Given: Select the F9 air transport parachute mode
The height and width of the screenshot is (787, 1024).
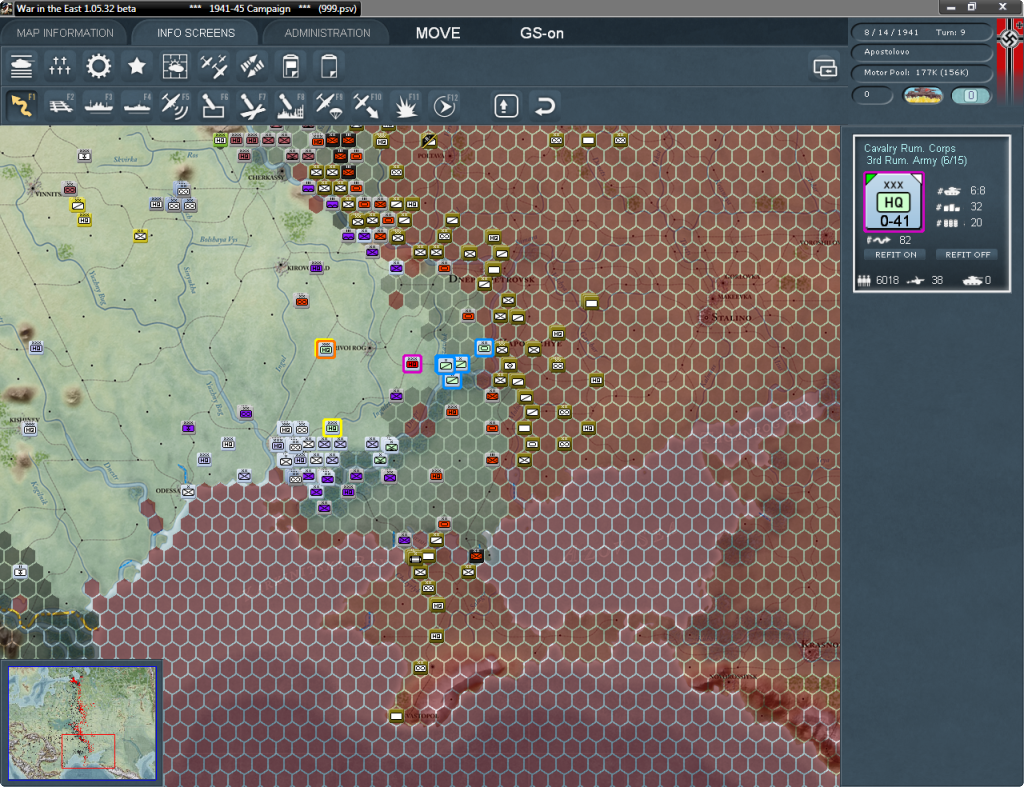Looking at the screenshot, I should tap(329, 105).
